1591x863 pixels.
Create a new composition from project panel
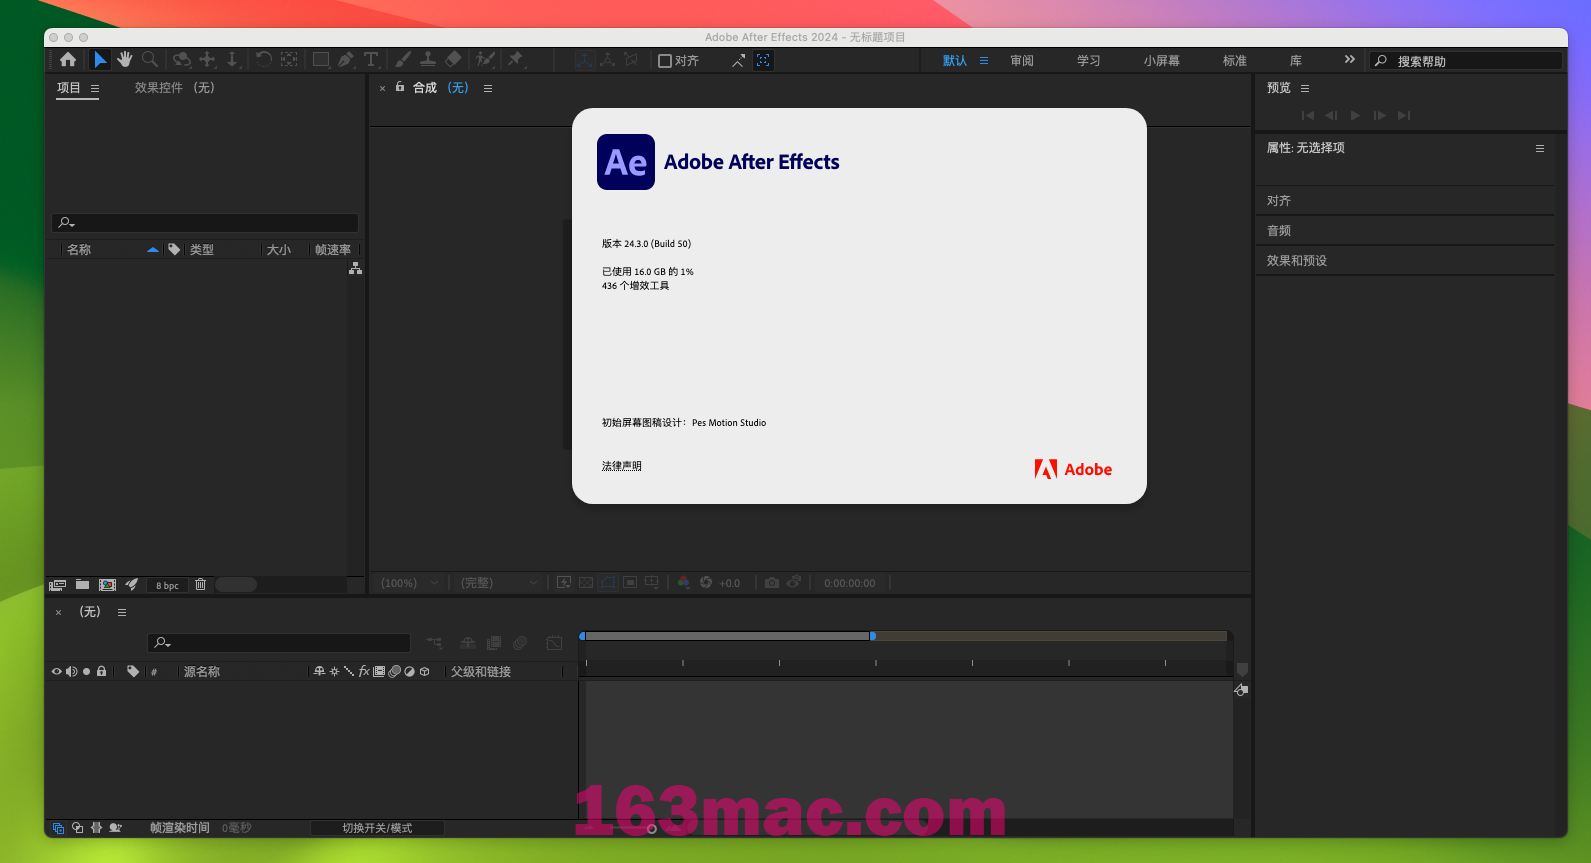(107, 585)
